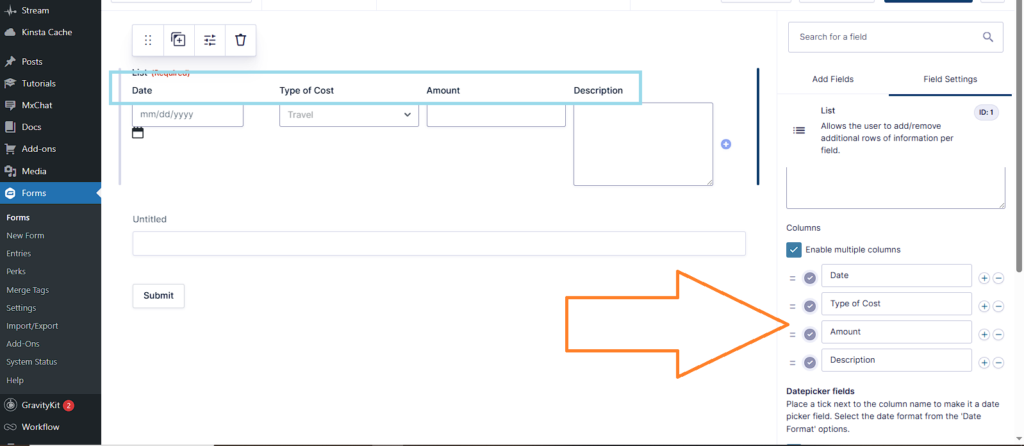Edit the Amount column name input
The image size is (1024, 446).
click(x=897, y=332)
